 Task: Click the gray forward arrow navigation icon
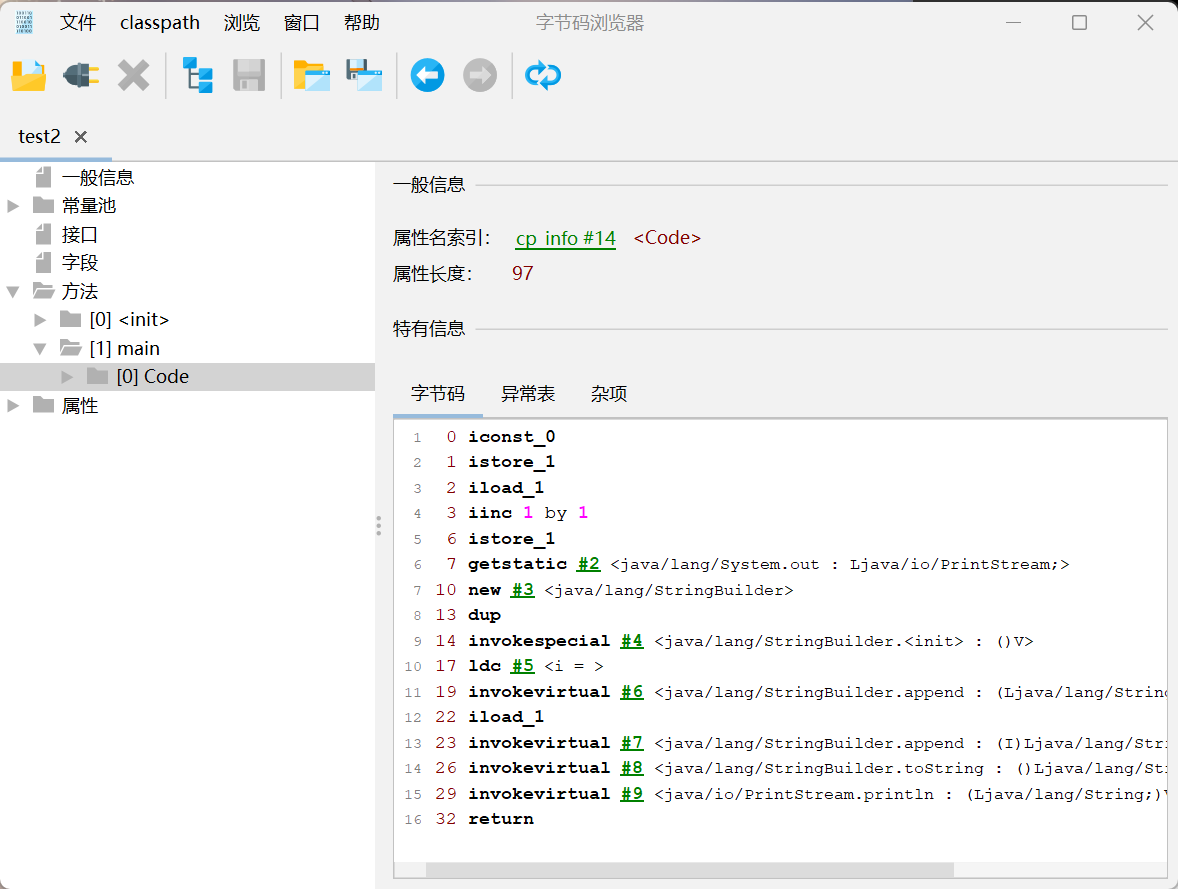click(x=480, y=75)
